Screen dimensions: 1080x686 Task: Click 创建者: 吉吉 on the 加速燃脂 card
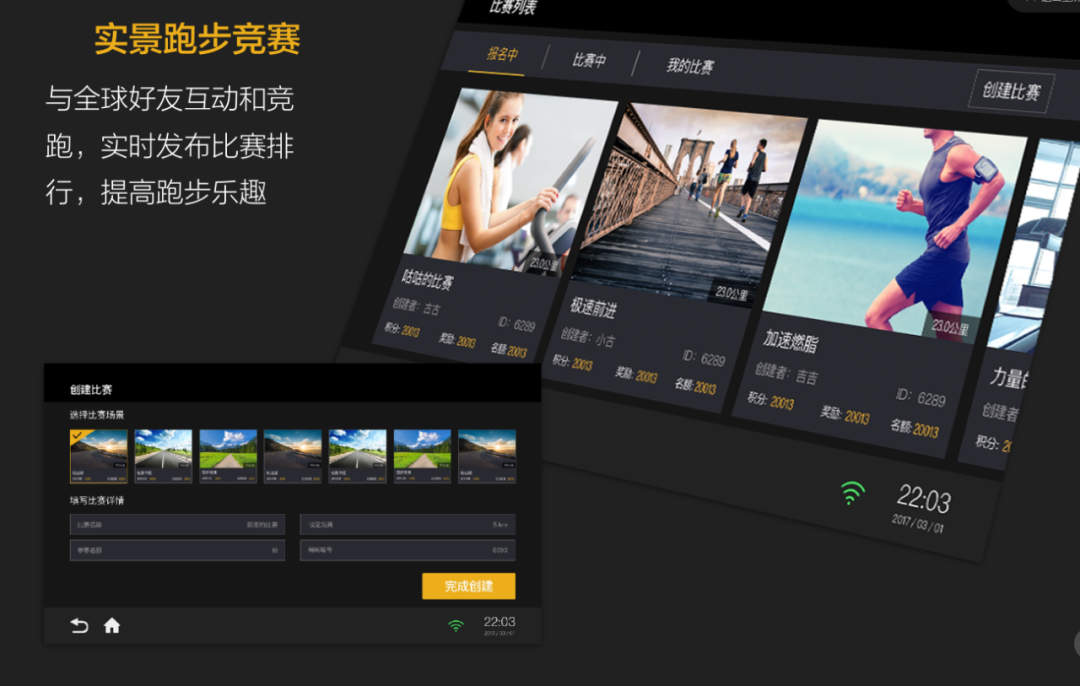click(787, 374)
